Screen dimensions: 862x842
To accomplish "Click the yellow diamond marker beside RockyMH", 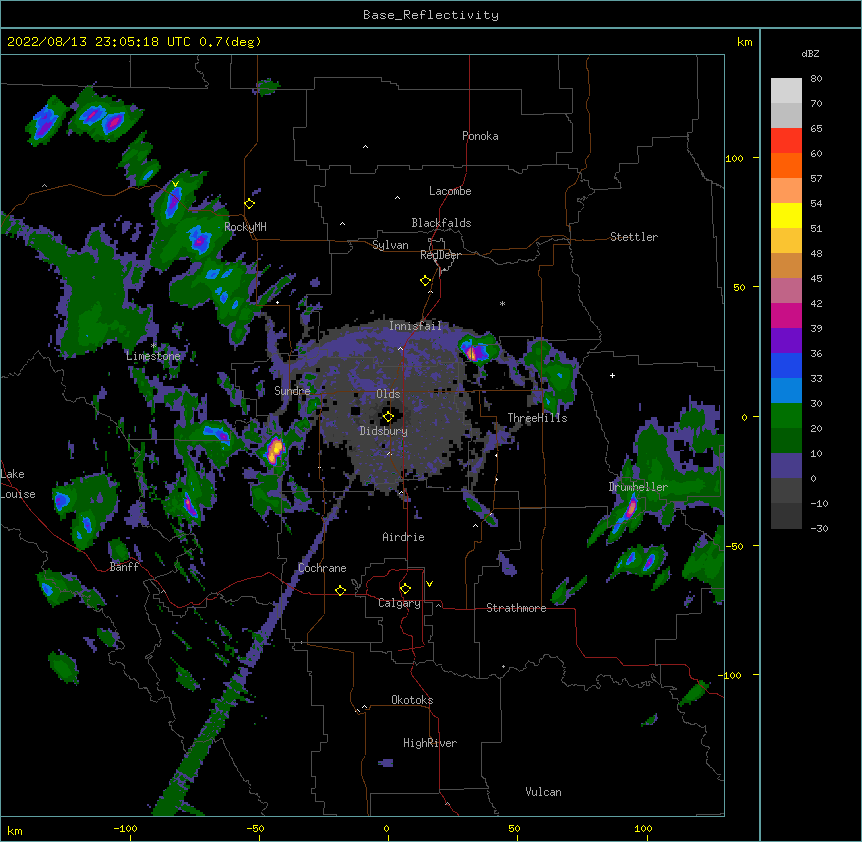I will tap(250, 204).
